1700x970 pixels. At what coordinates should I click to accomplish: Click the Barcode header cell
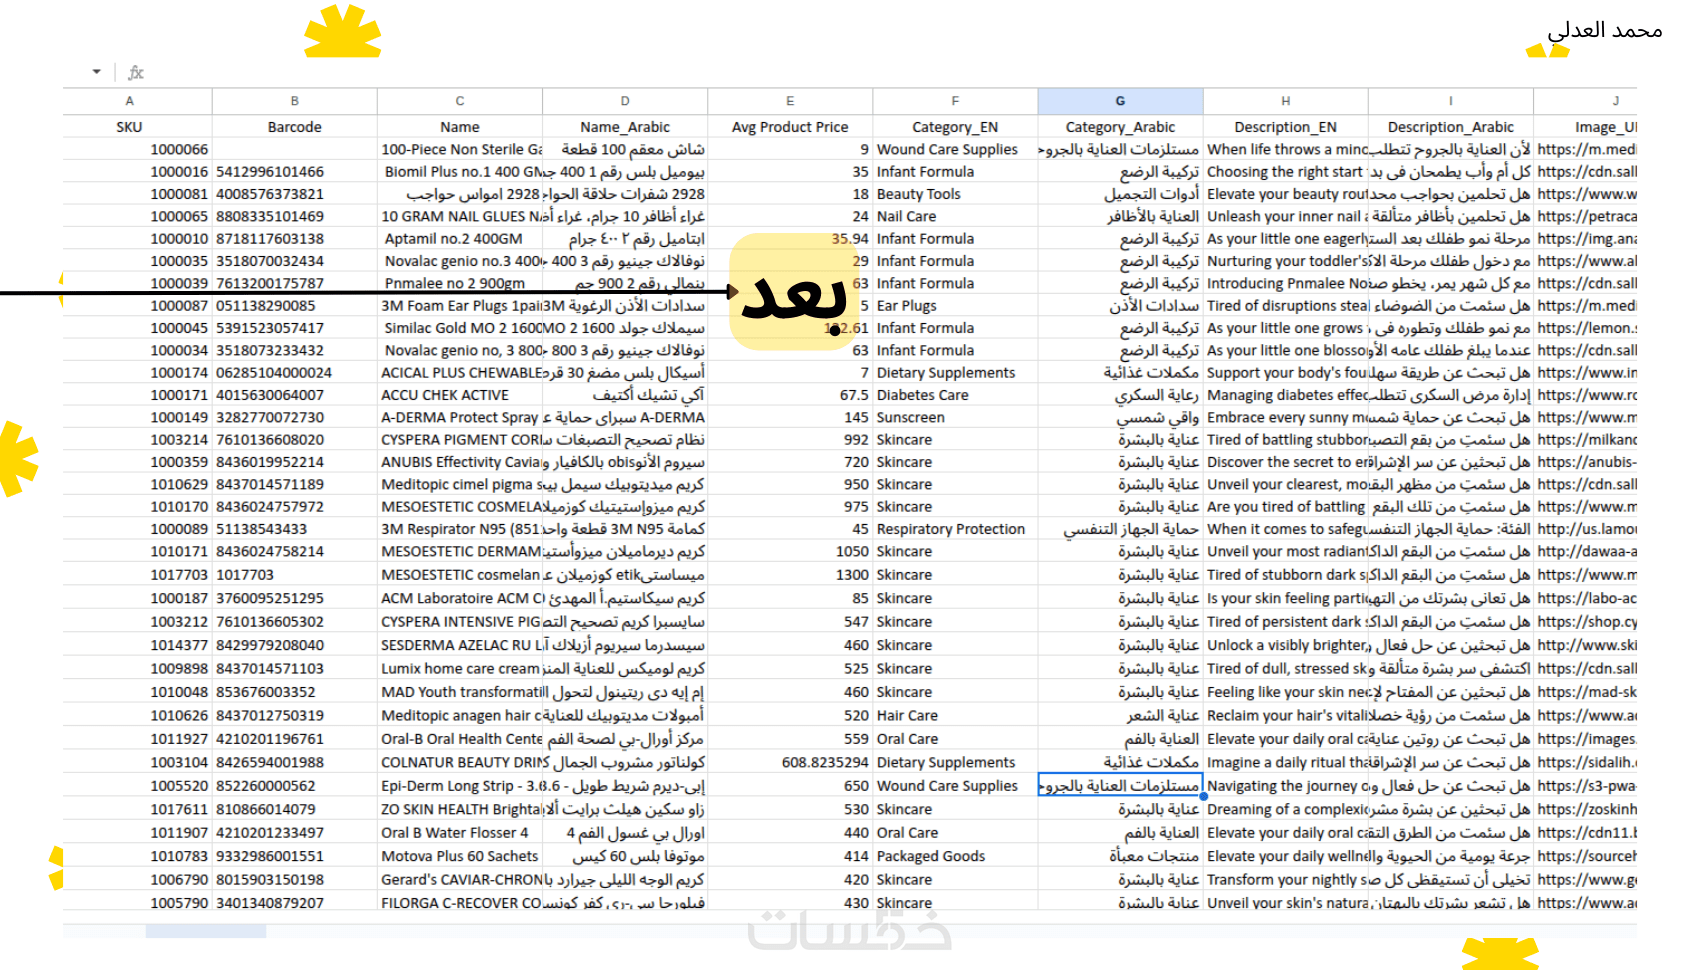coord(295,127)
